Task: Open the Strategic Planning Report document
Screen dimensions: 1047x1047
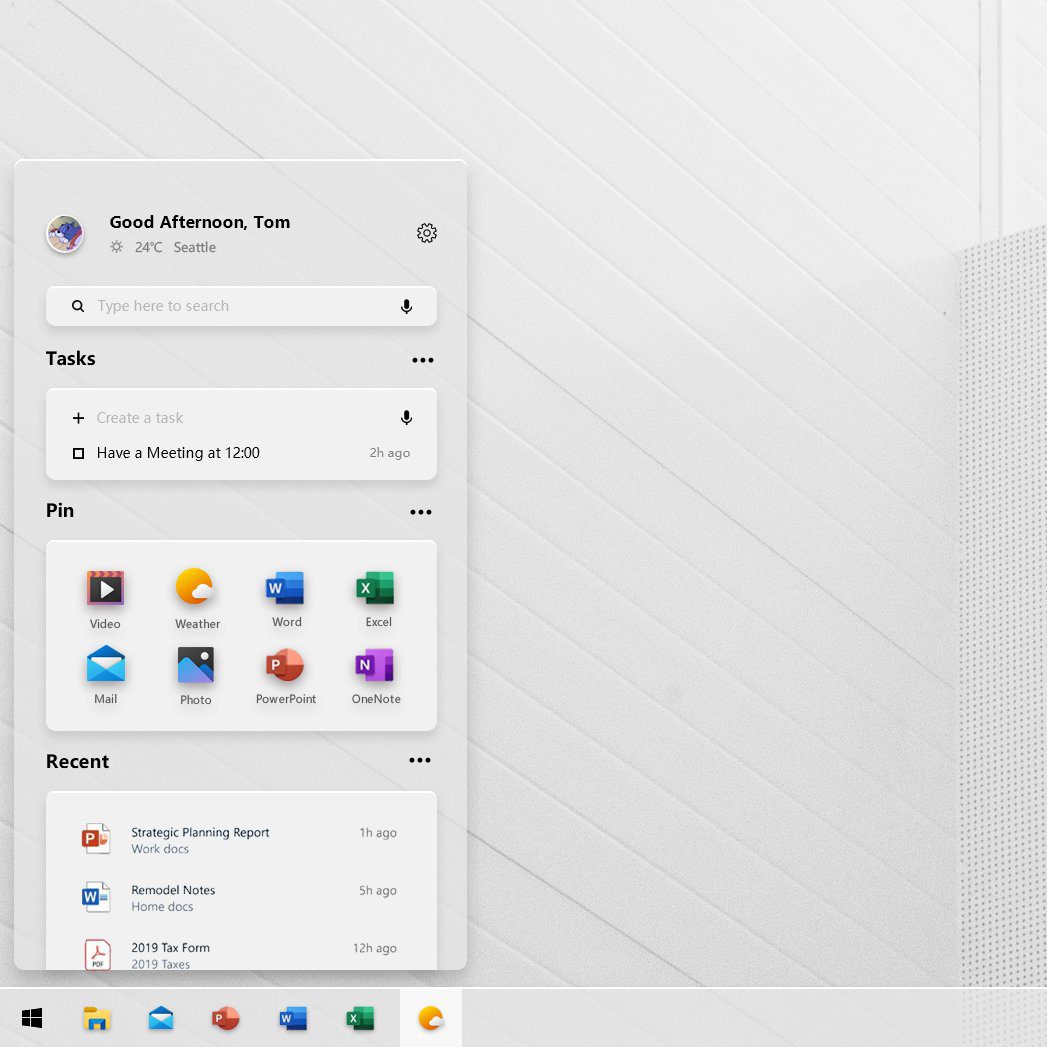Action: pos(239,839)
